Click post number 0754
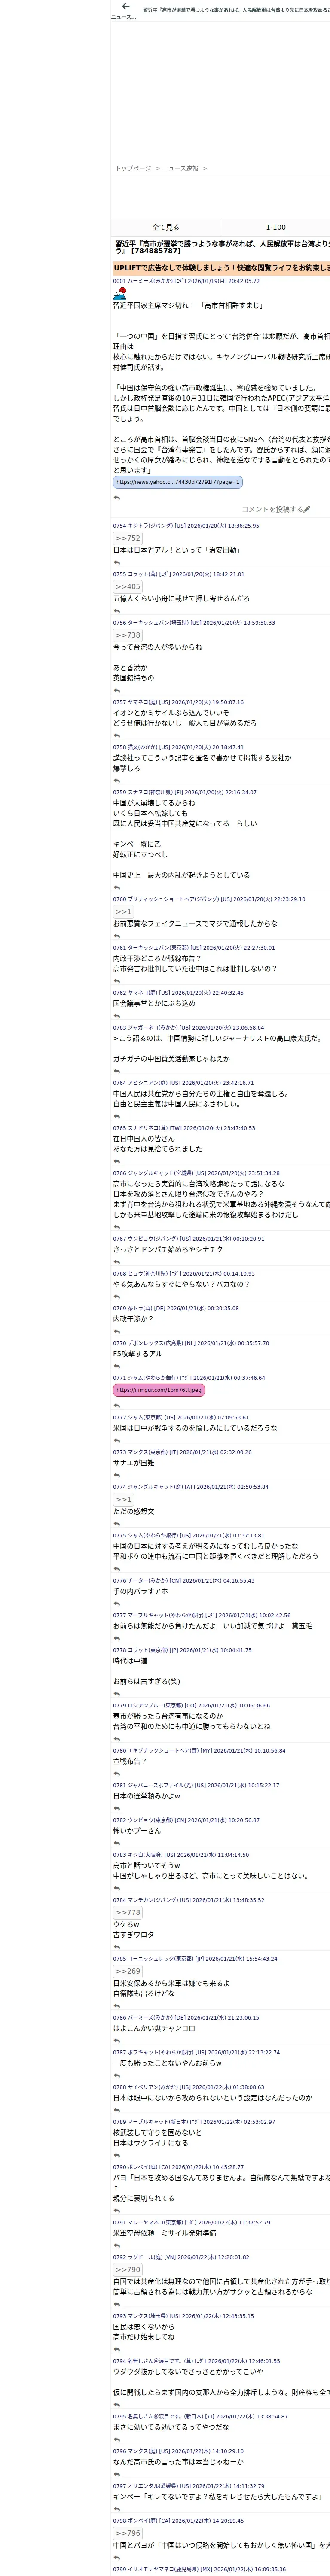Image resolution: width=330 pixels, height=2576 pixels. (119, 526)
